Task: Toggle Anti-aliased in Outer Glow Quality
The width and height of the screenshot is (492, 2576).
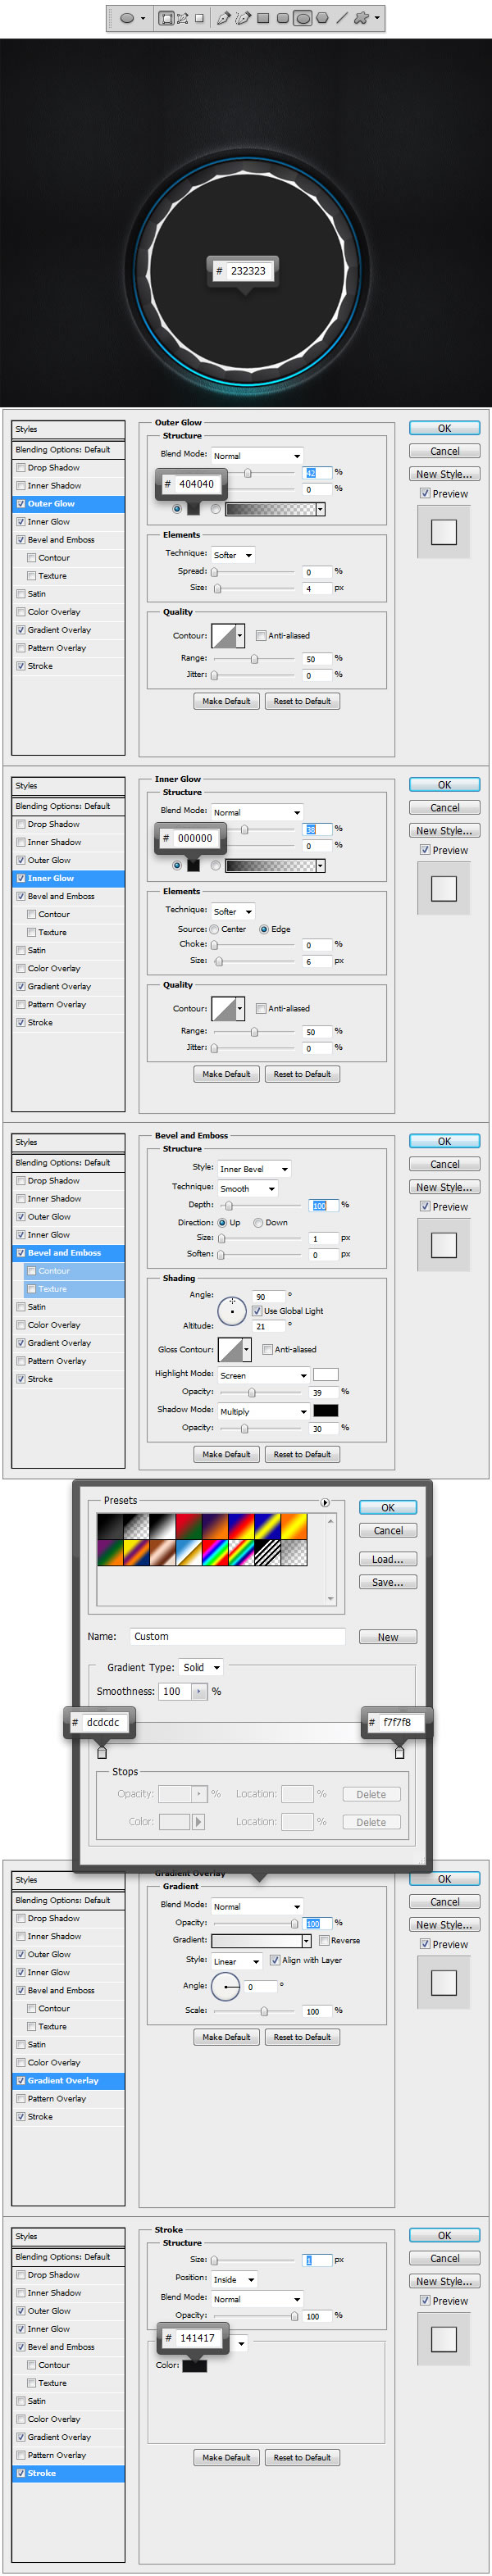Action: click(260, 635)
